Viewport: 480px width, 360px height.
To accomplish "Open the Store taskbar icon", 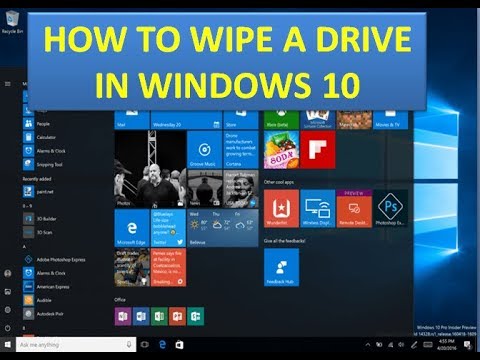I will pyautogui.click(x=179, y=344).
